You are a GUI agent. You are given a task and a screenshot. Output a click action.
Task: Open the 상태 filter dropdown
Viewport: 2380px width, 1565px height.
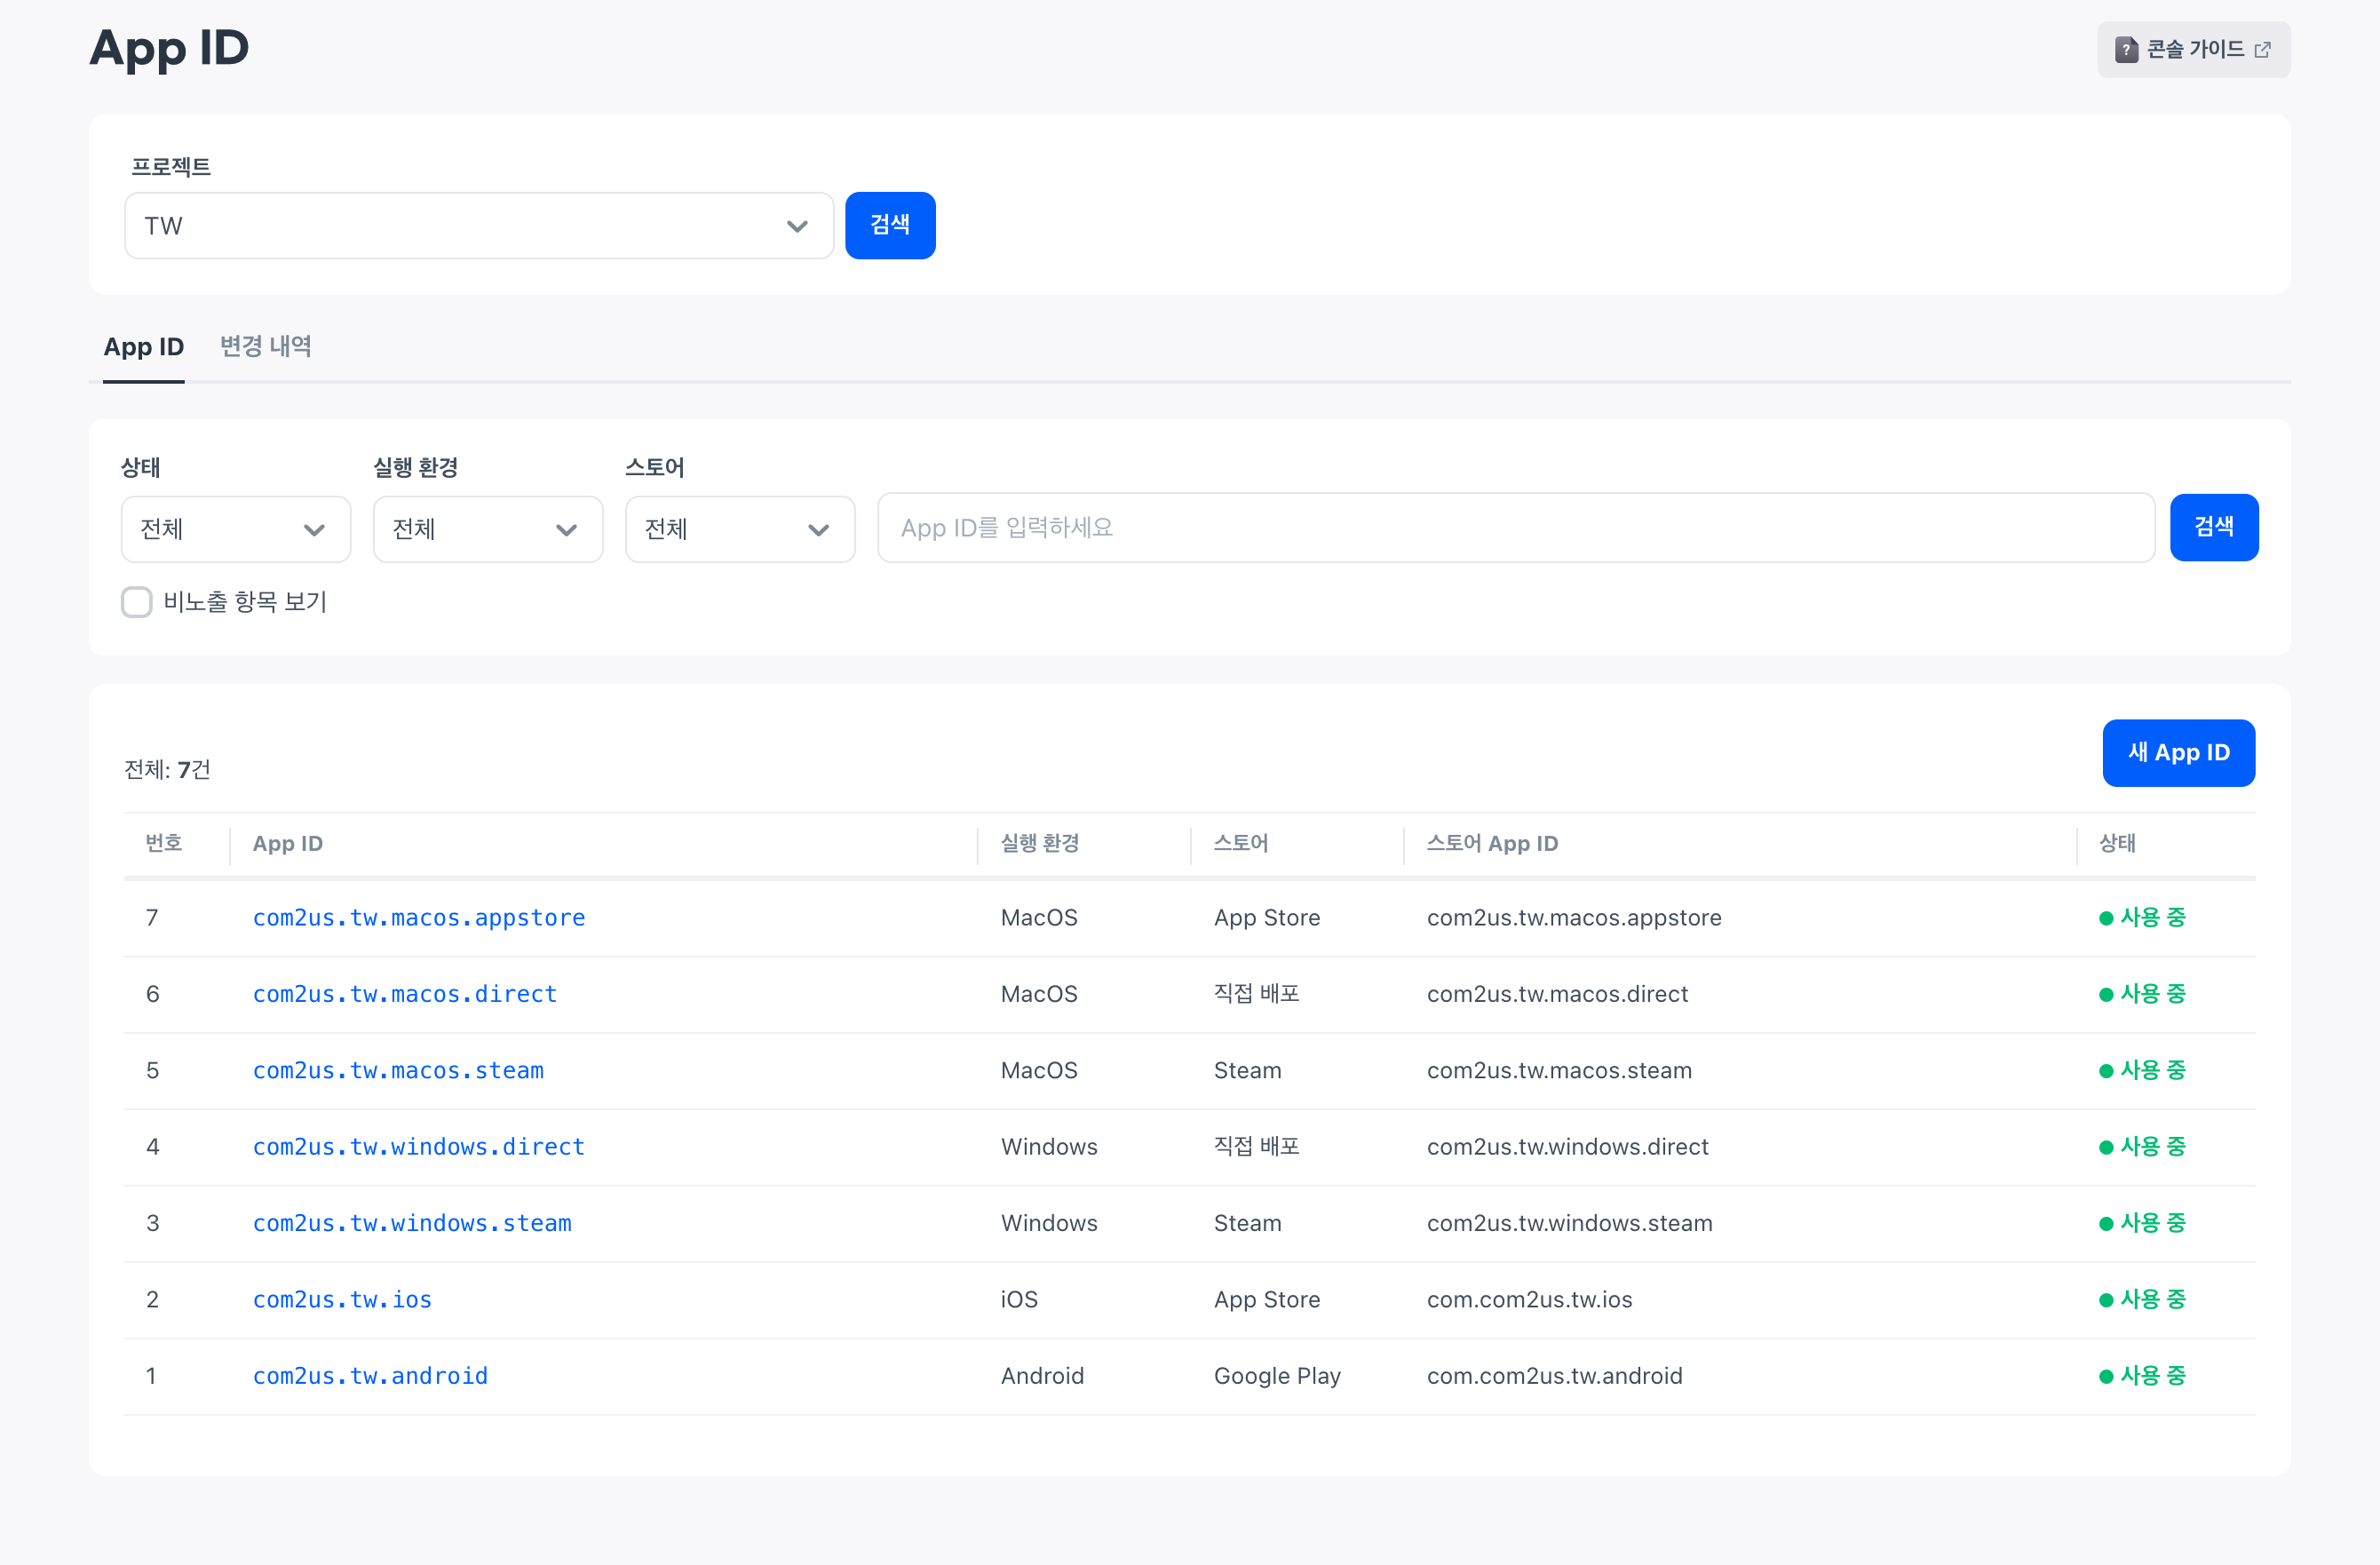tap(236, 529)
